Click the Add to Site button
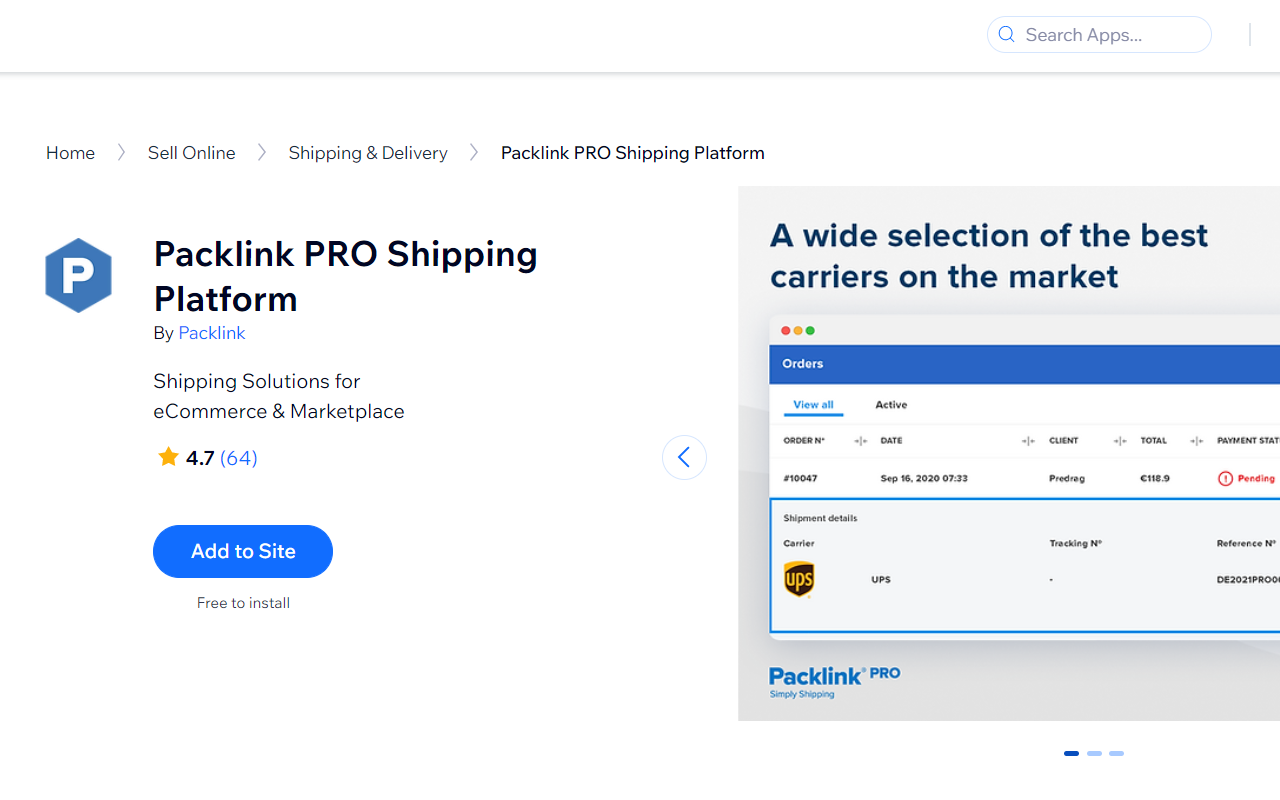The height and width of the screenshot is (800, 1280). tap(242, 551)
